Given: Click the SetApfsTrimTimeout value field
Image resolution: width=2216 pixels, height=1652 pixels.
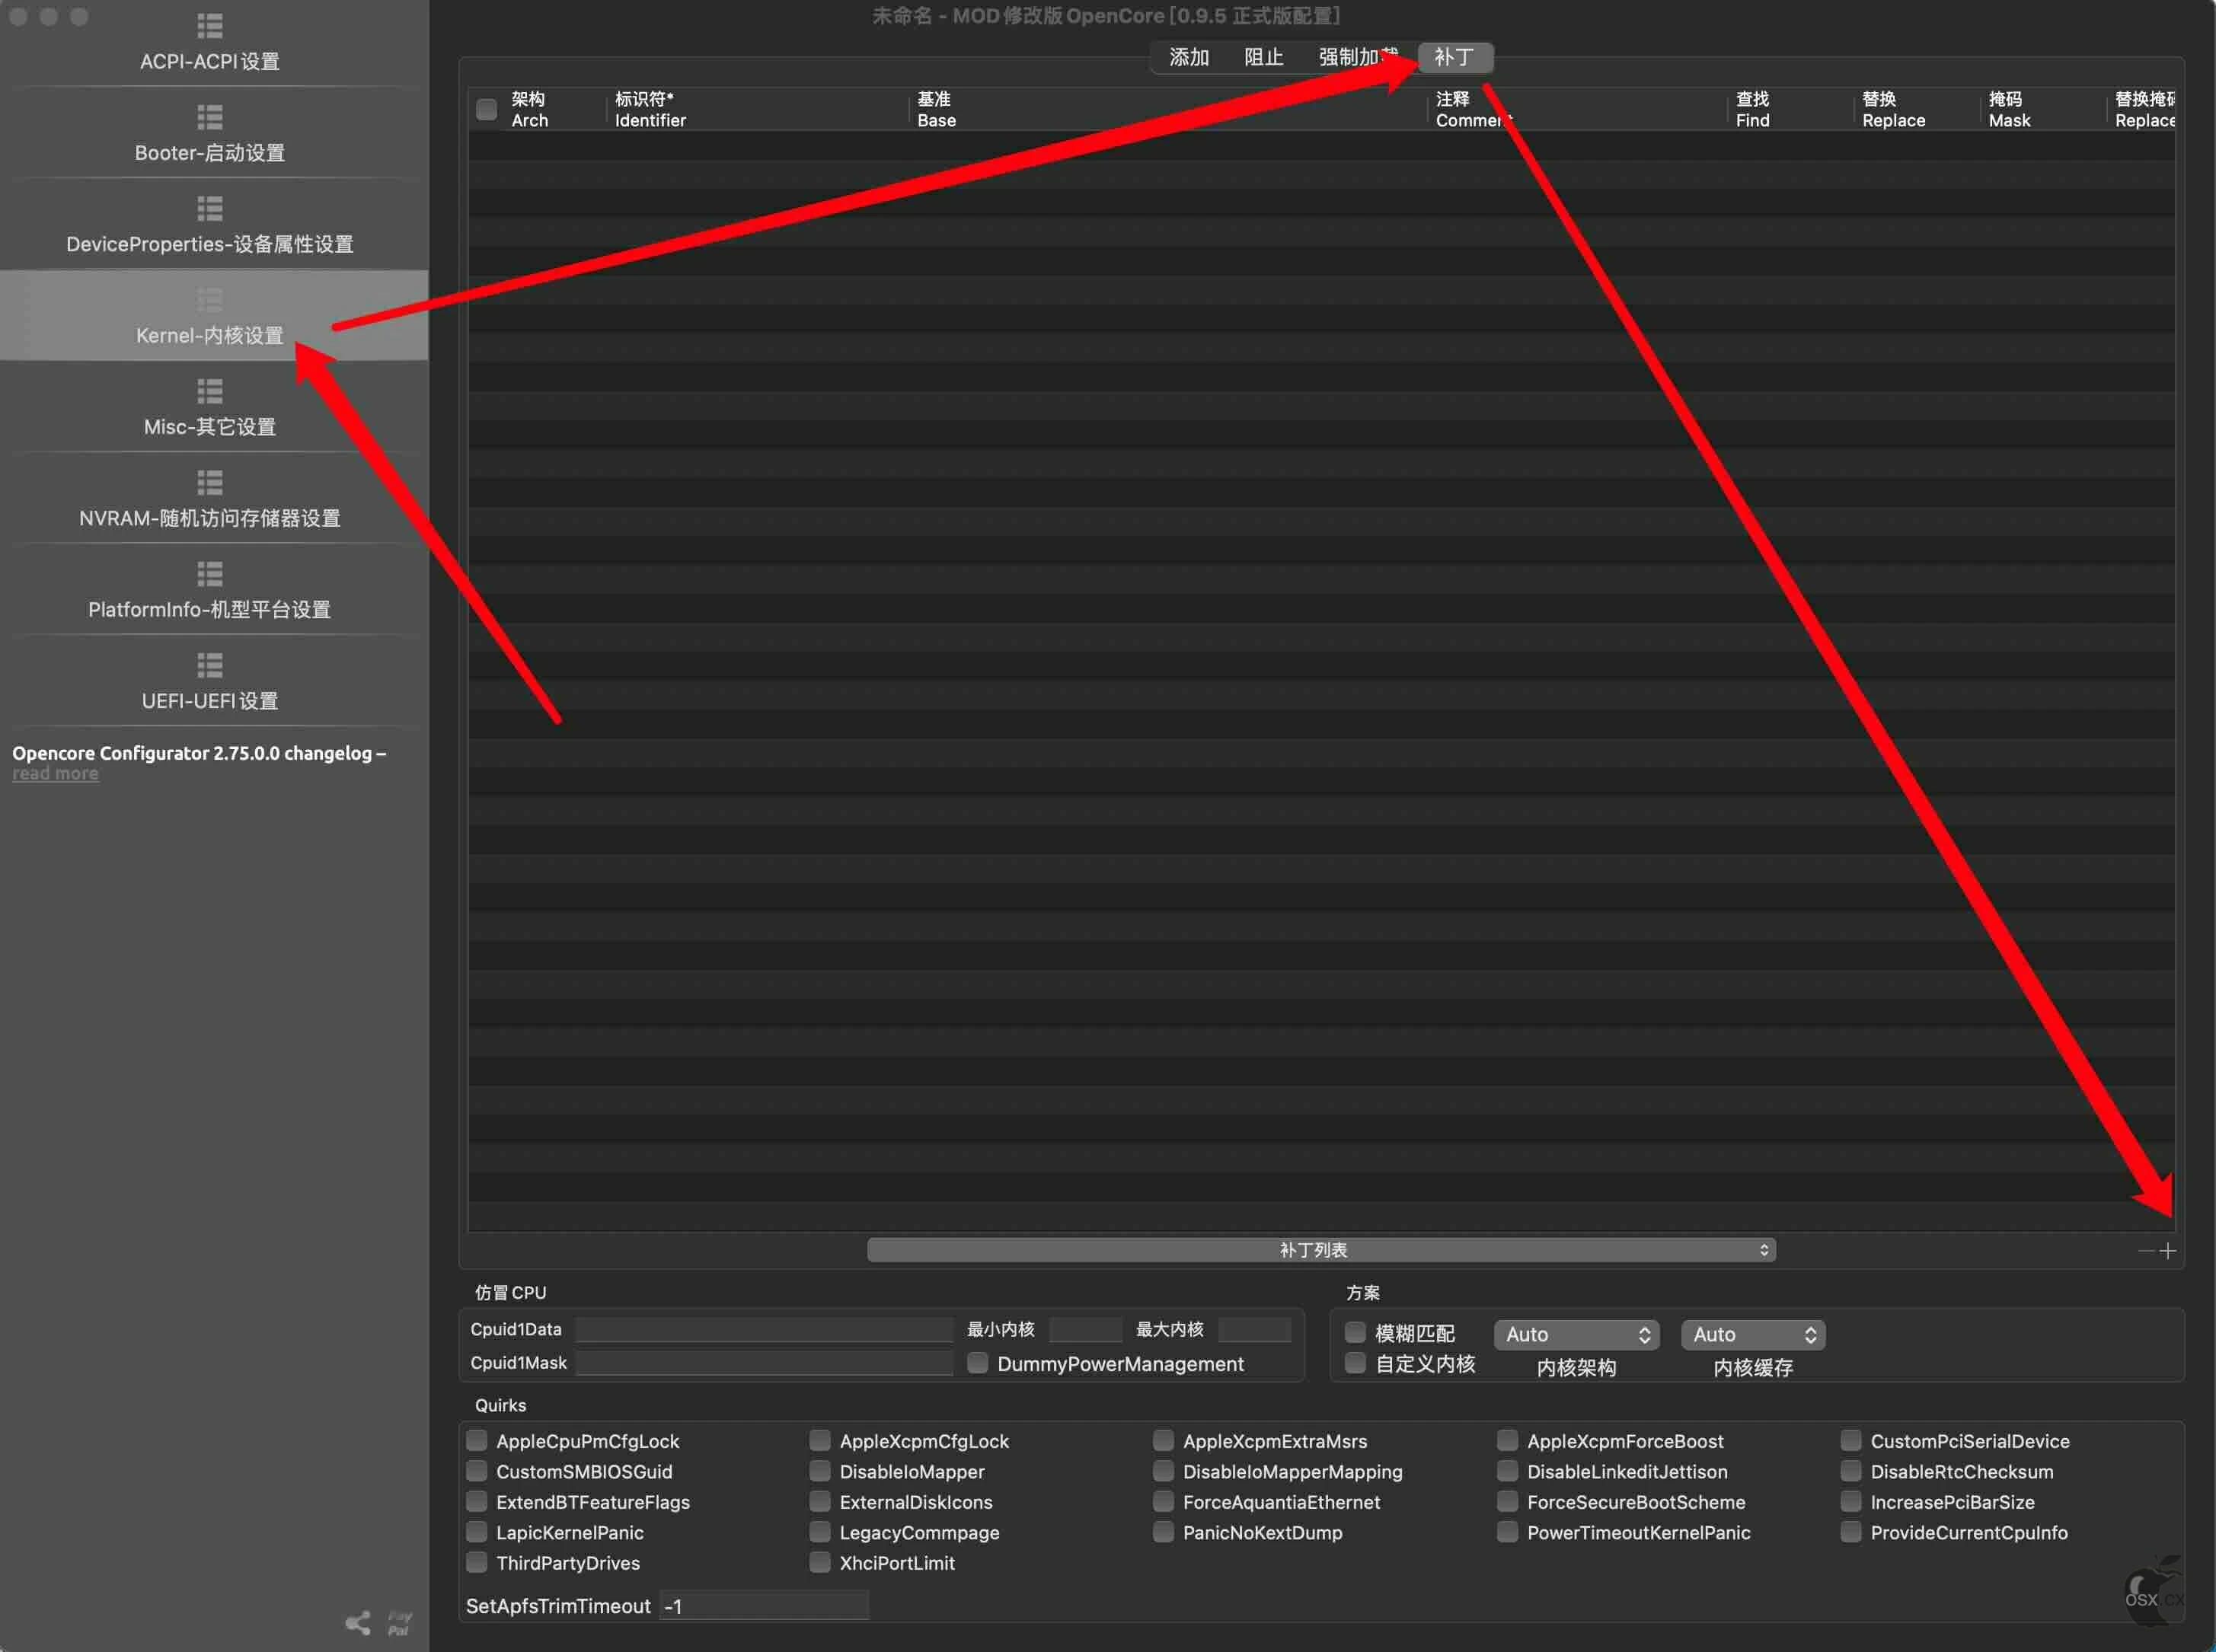Looking at the screenshot, I should [764, 1606].
